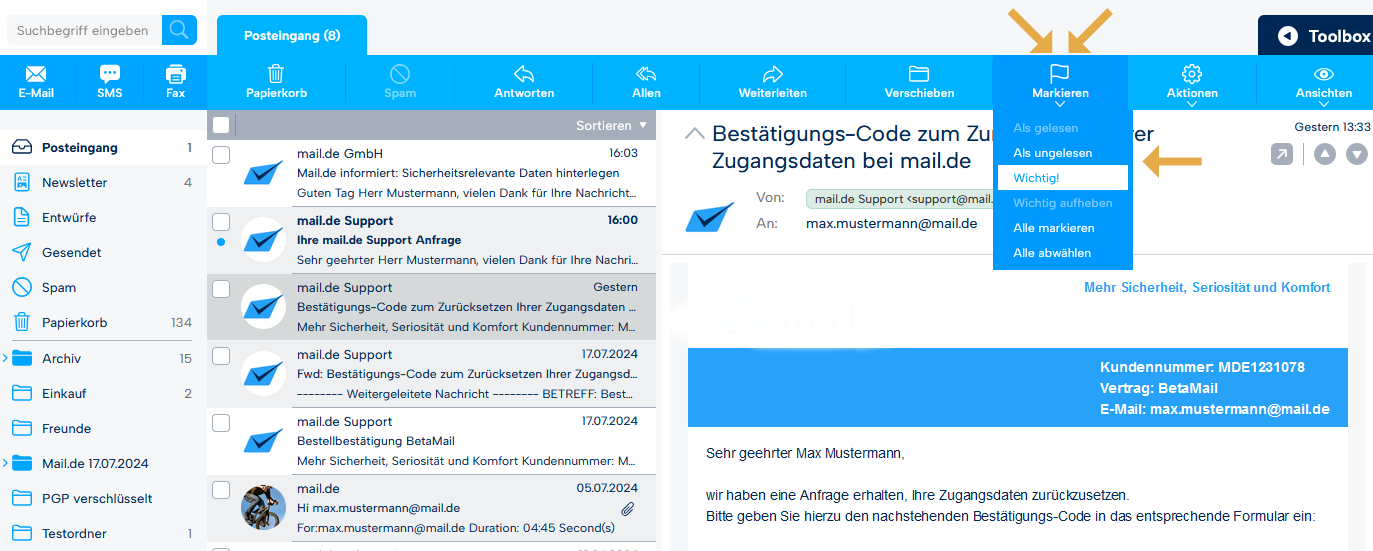Click 'Mehr Sicherheit, Seriosität und Komfort' link
The image size is (1373, 551).
(1207, 287)
